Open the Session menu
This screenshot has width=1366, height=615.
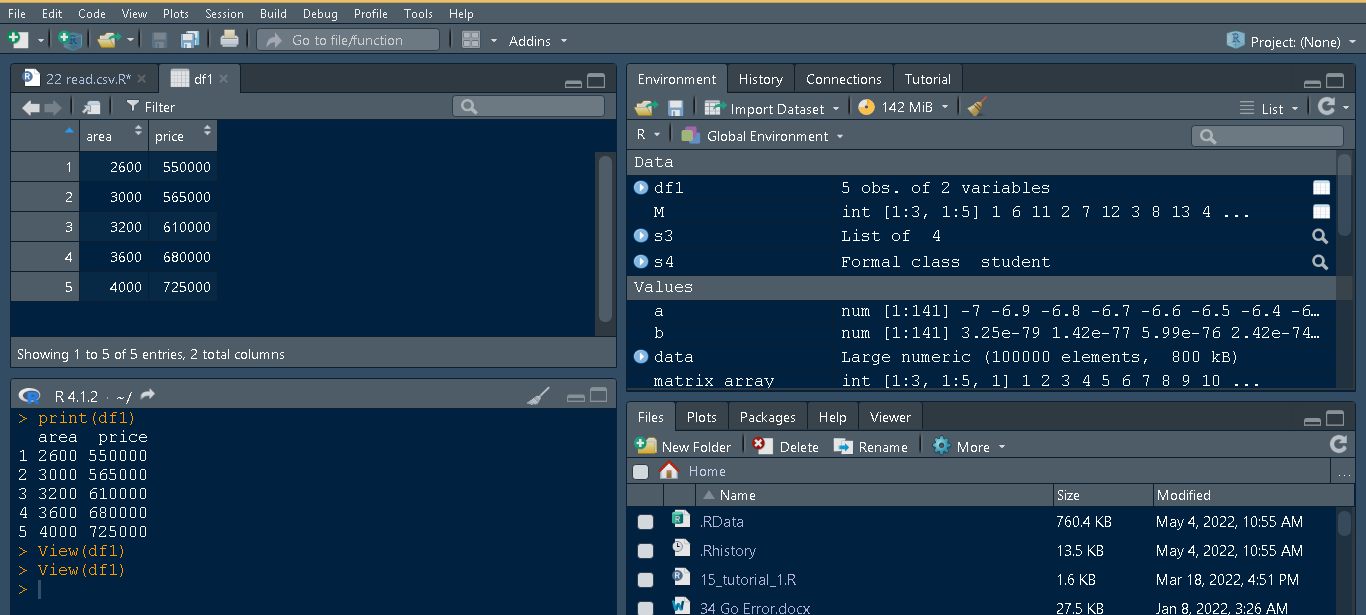coord(224,13)
